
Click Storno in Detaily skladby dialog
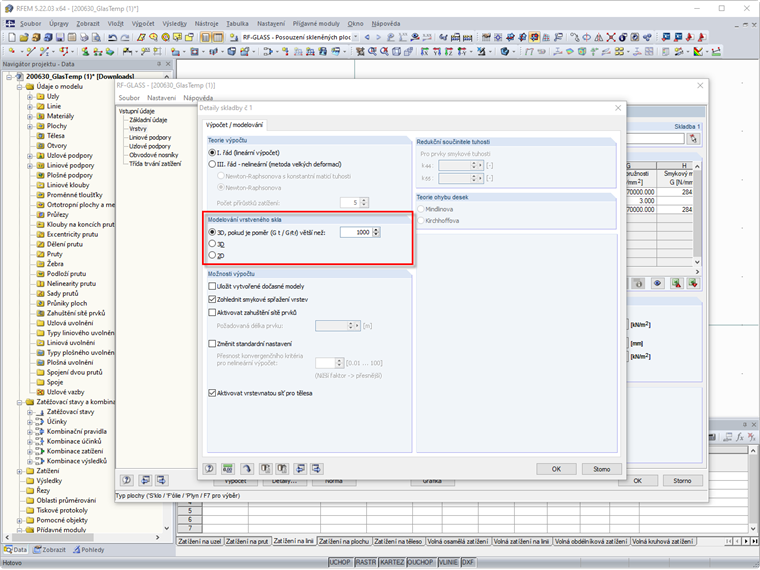coord(602,469)
